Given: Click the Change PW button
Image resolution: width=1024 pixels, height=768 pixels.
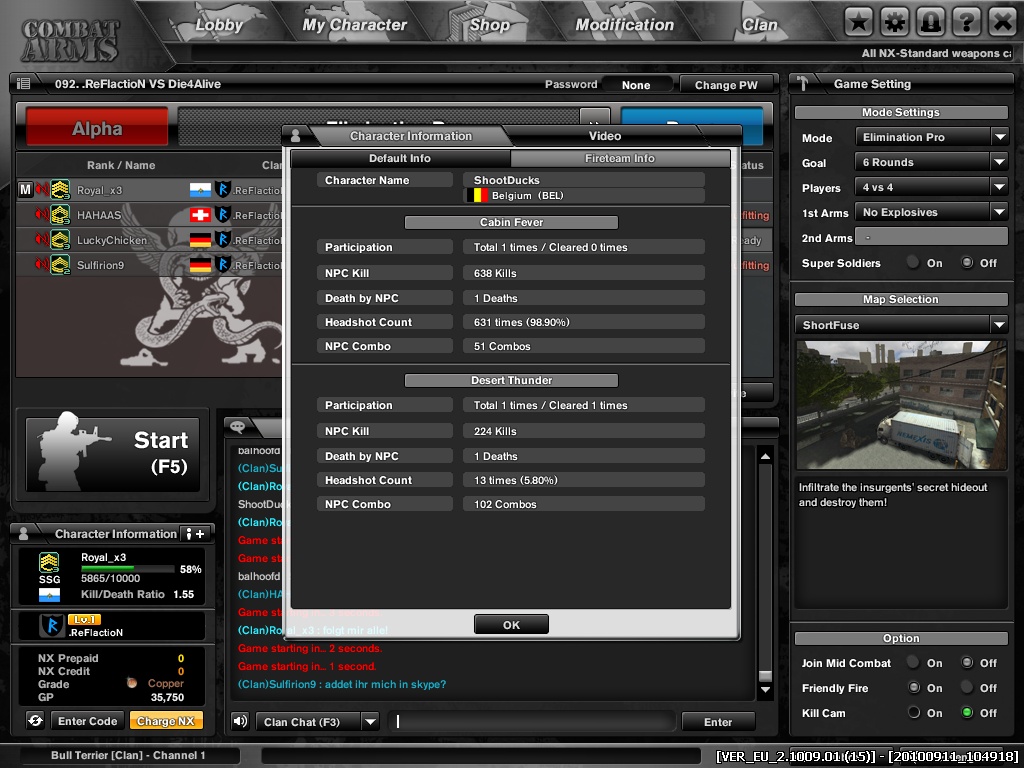Looking at the screenshot, I should tap(726, 85).
